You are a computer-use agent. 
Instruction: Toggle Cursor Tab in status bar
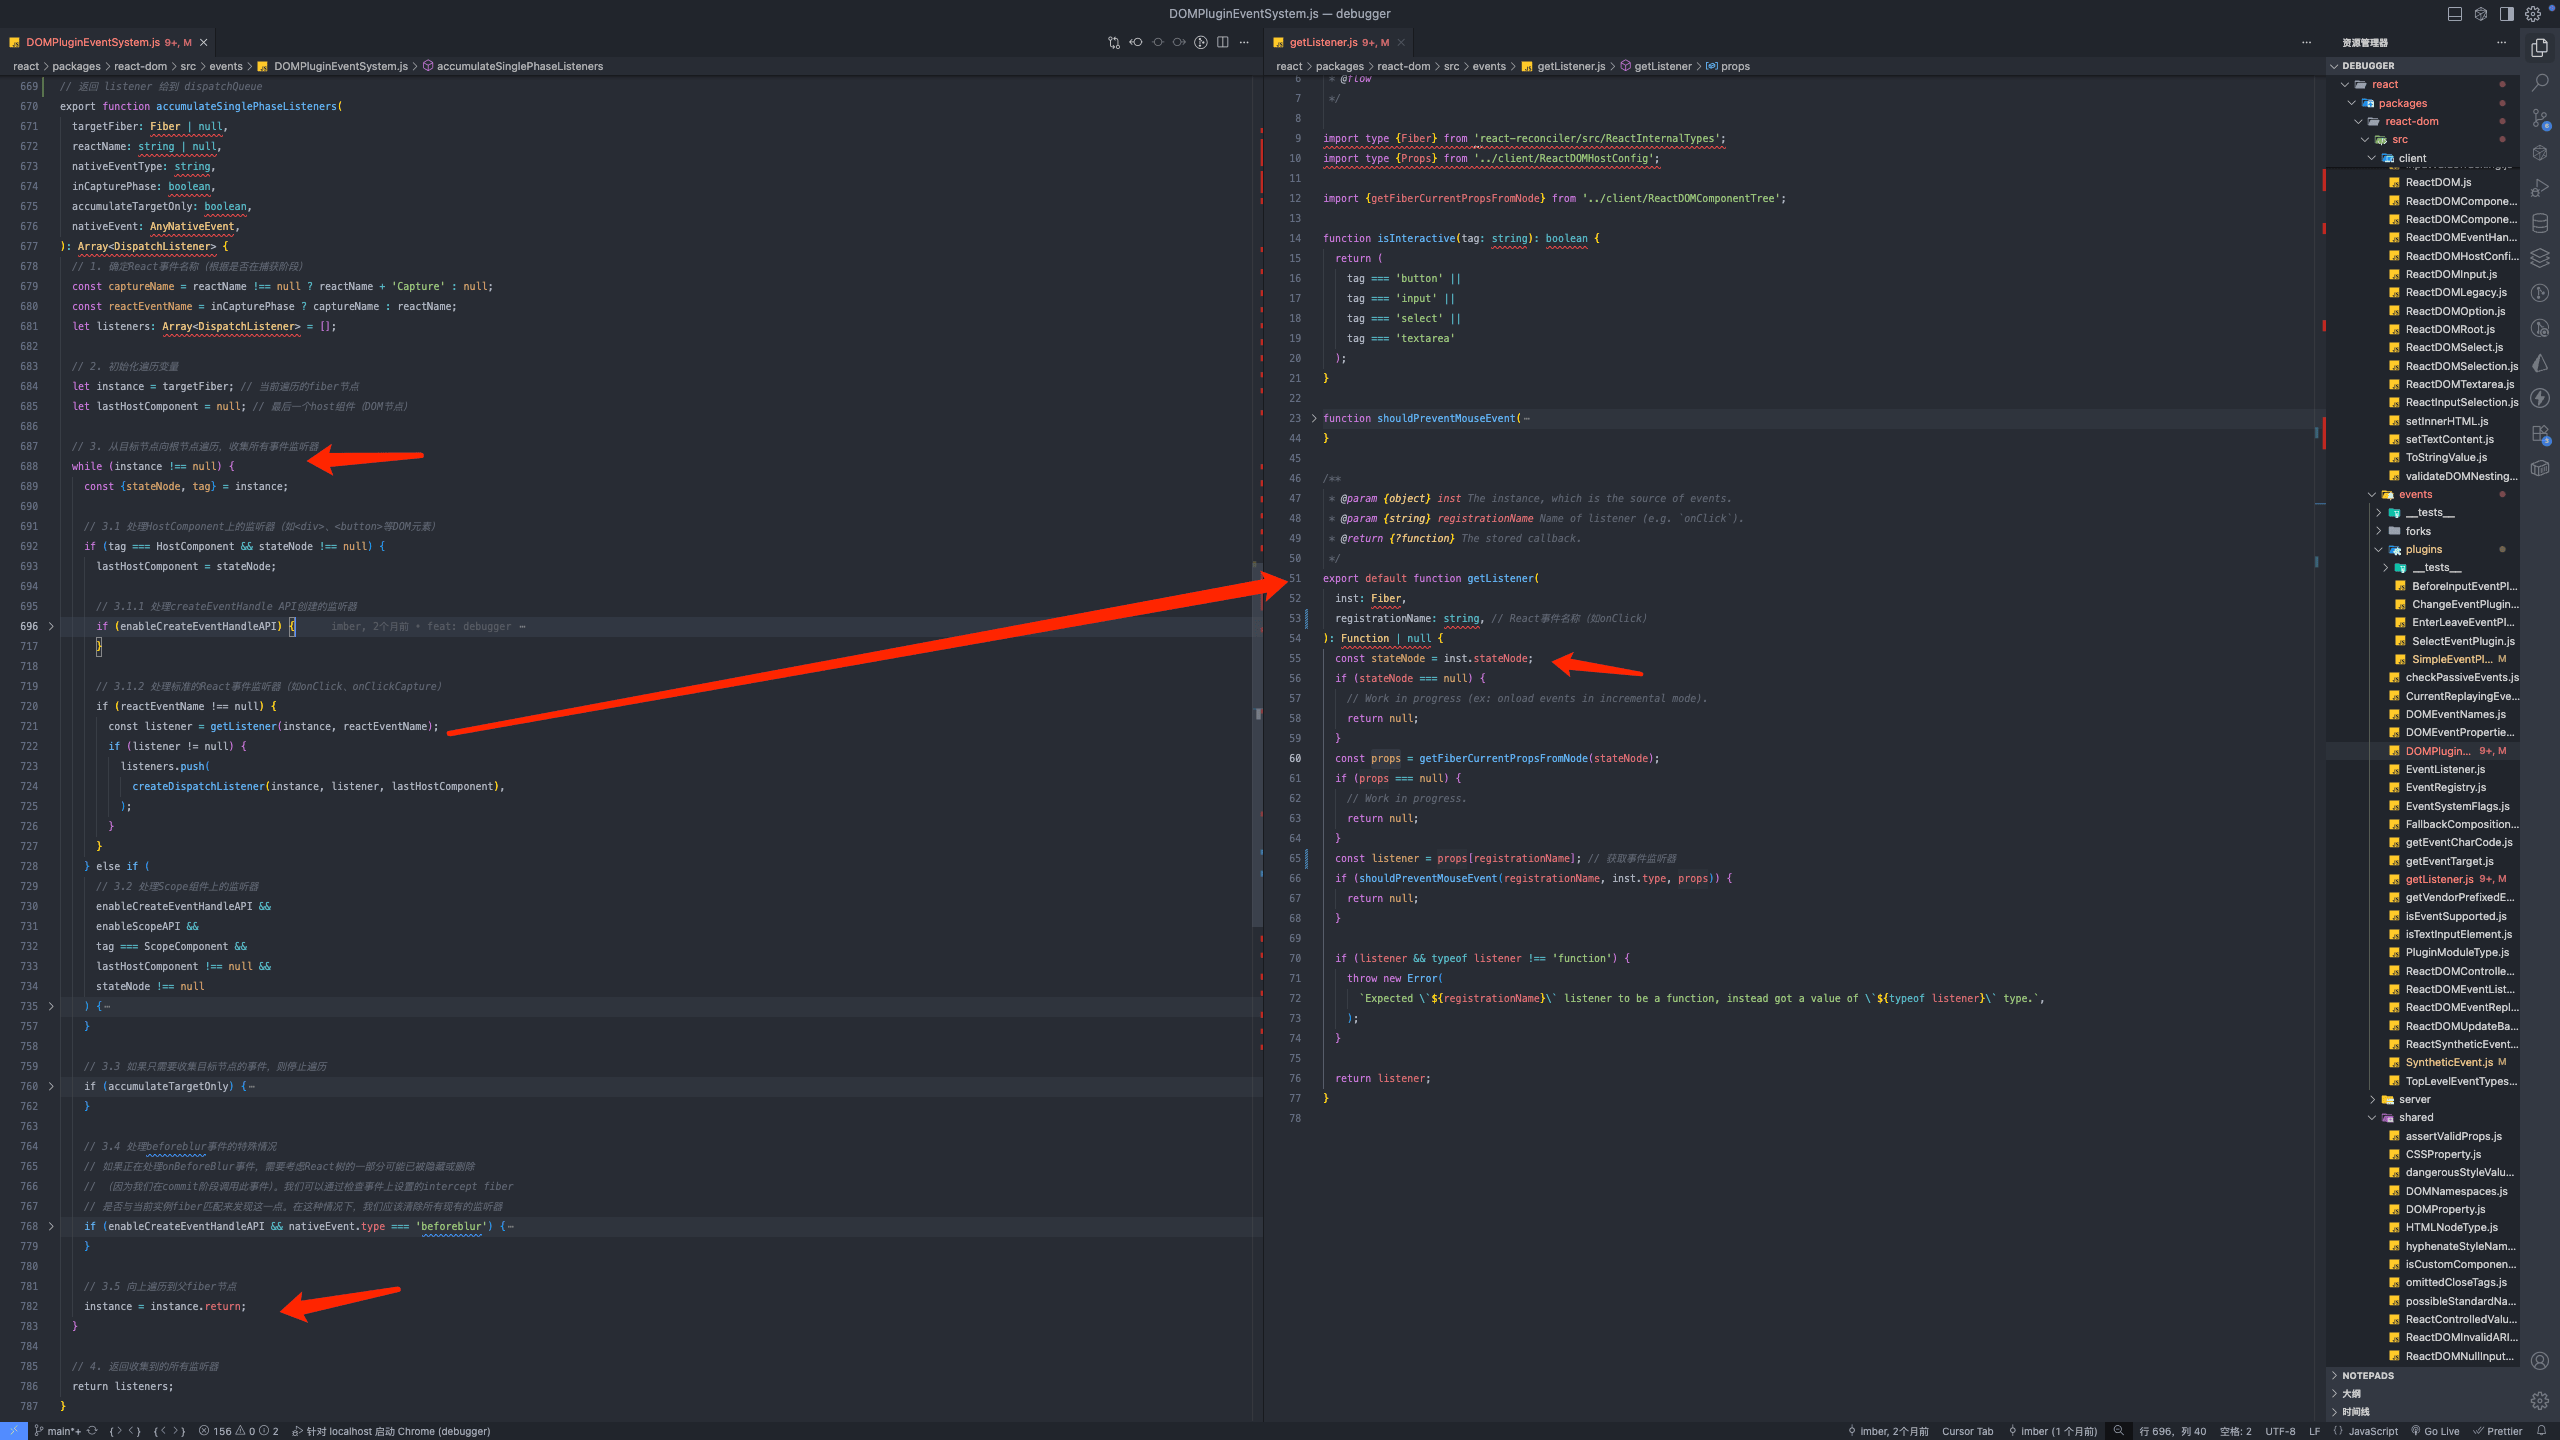(x=1967, y=1431)
